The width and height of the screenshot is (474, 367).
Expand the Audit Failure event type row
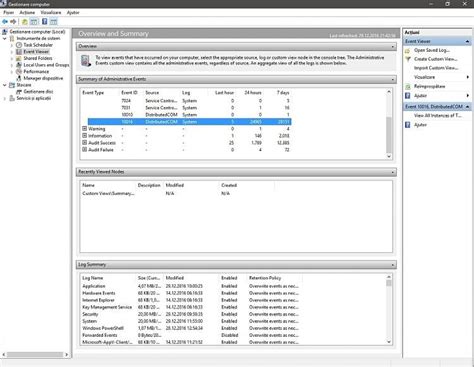tap(84, 150)
